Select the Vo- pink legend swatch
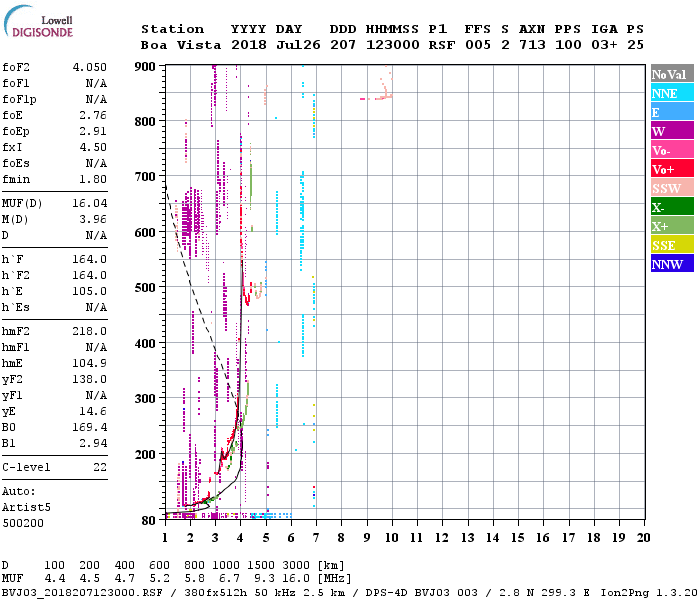The height and width of the screenshot is (600, 700). pos(672,150)
